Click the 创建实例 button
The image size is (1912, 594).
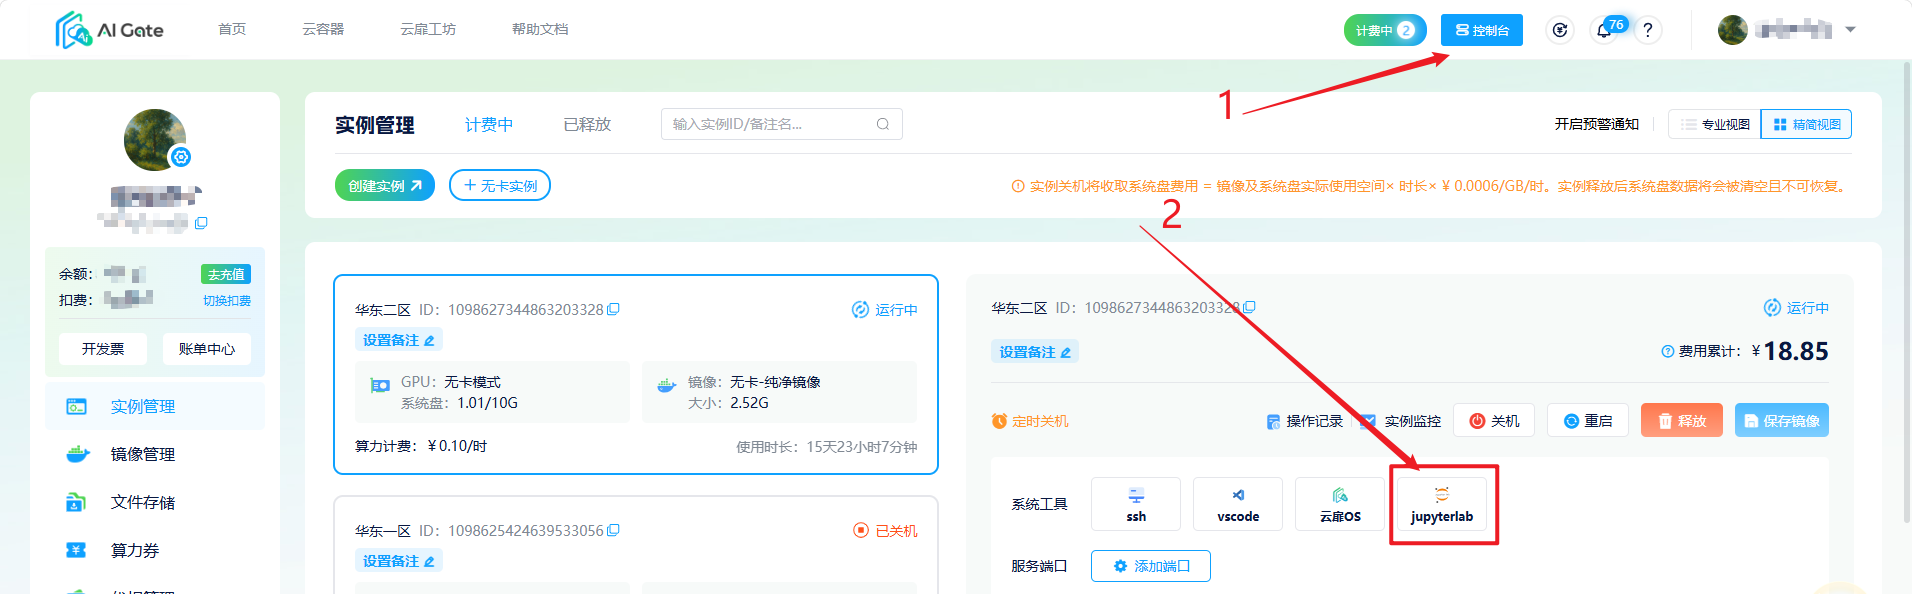[385, 185]
